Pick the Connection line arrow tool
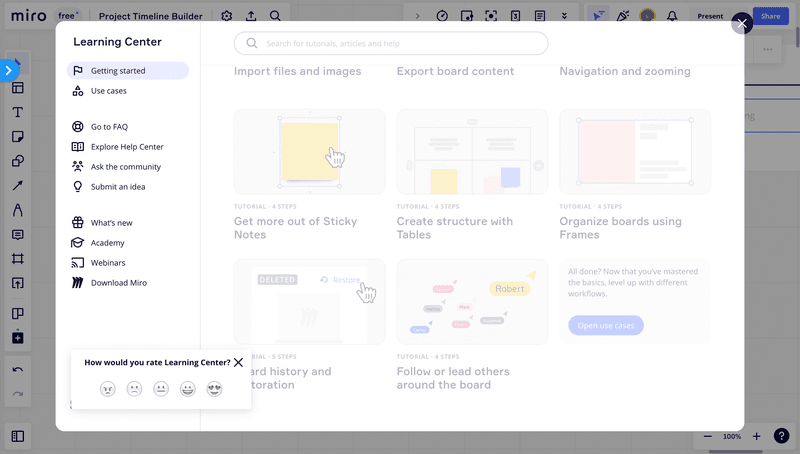The image size is (800, 454). pos(18,185)
